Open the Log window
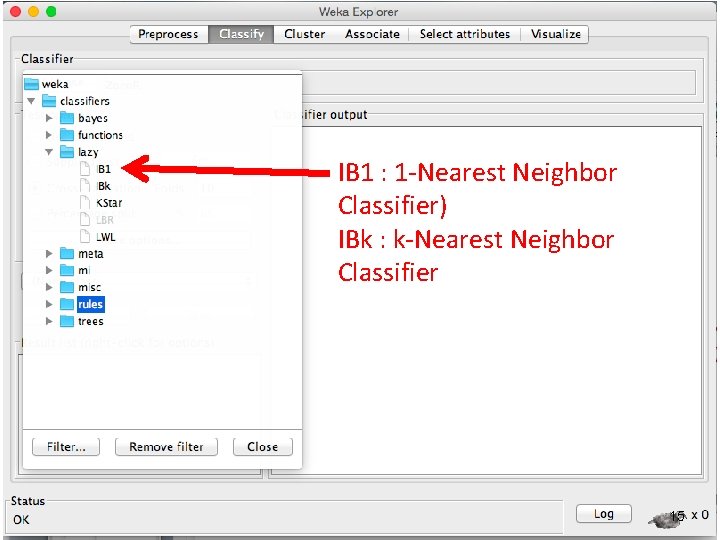This screenshot has height=540, width=720. pyautogui.click(x=604, y=514)
